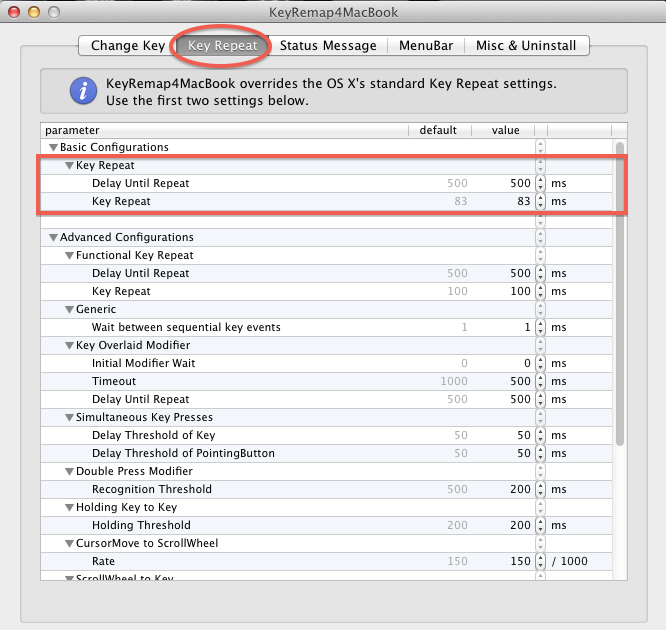Click stepper for Functional Key Repeat 100 ms
The height and width of the screenshot is (630, 666).
point(540,291)
